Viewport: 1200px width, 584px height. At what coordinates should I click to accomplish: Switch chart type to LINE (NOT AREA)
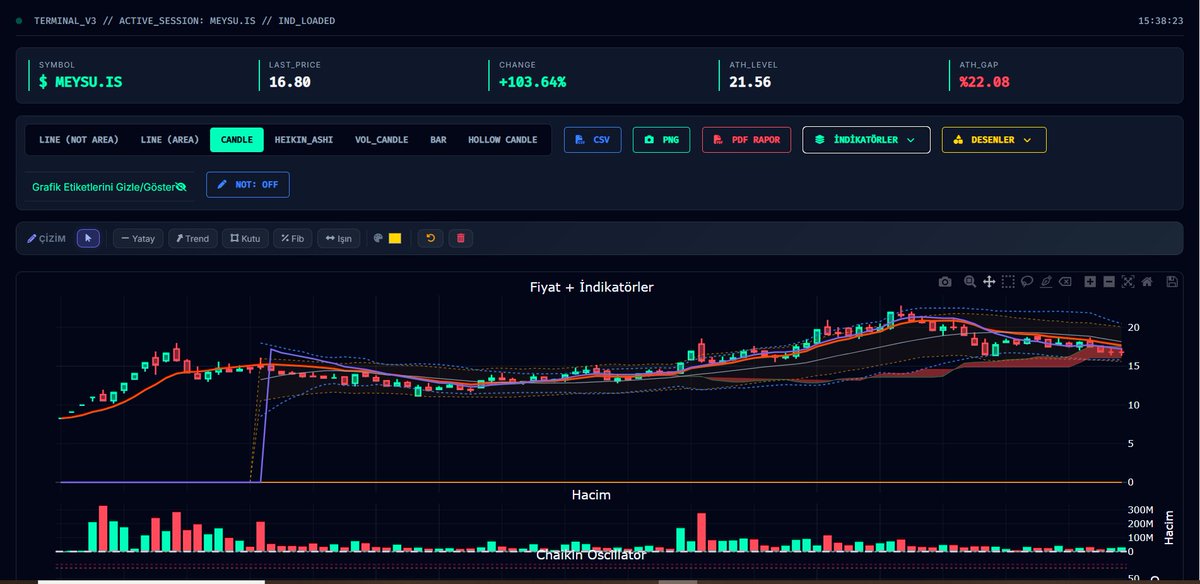point(79,140)
